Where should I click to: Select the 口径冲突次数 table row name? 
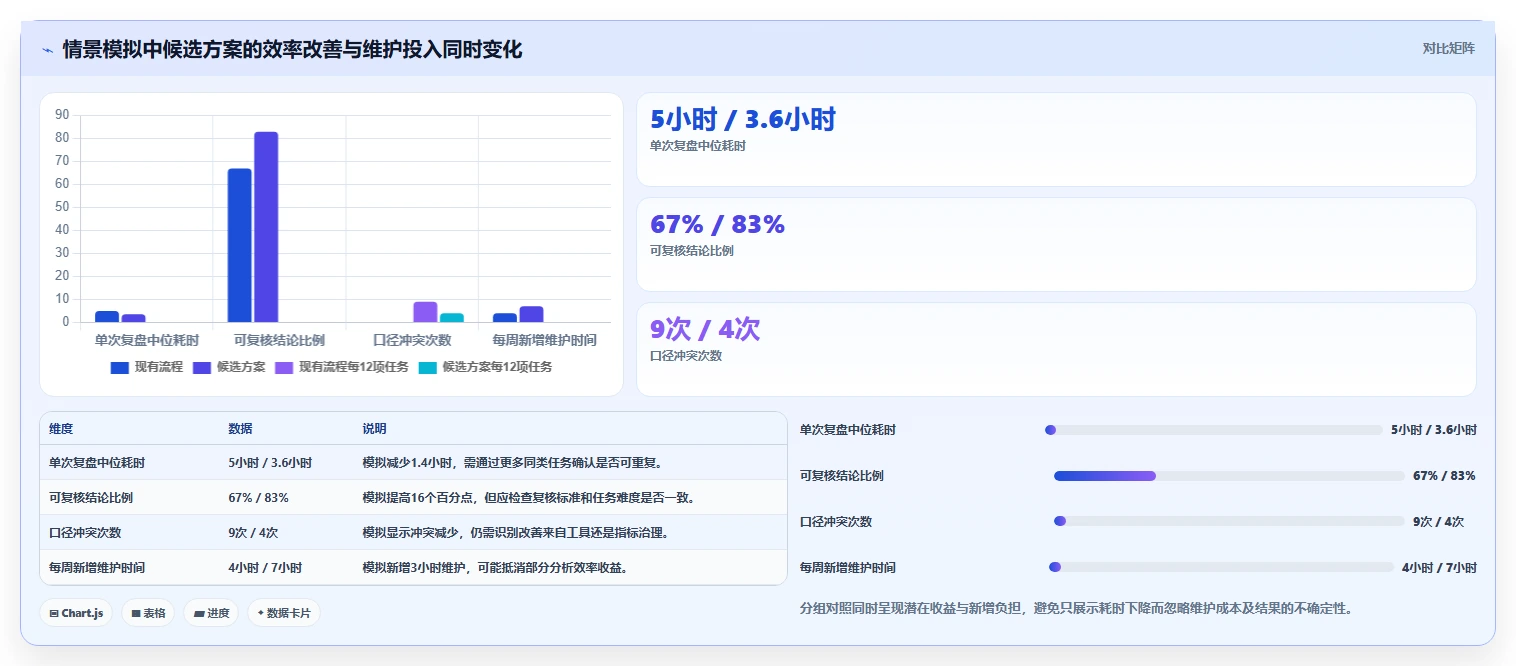[85, 532]
